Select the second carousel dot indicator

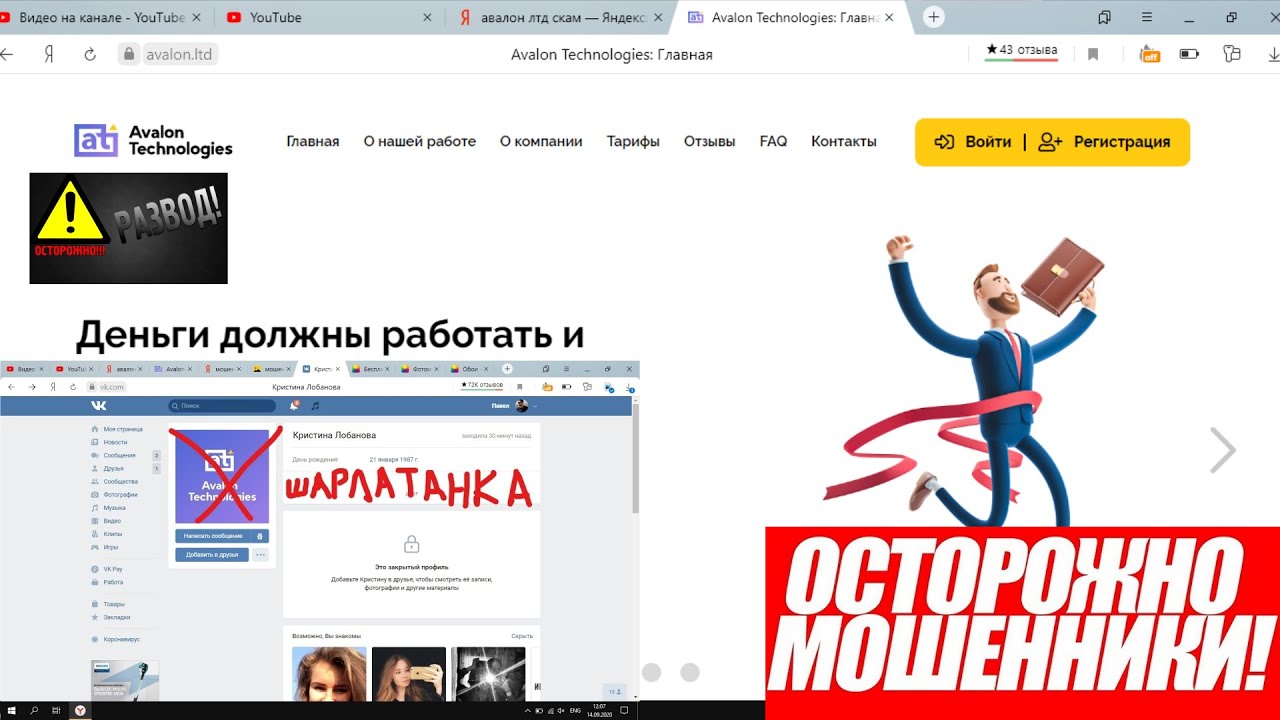689,673
